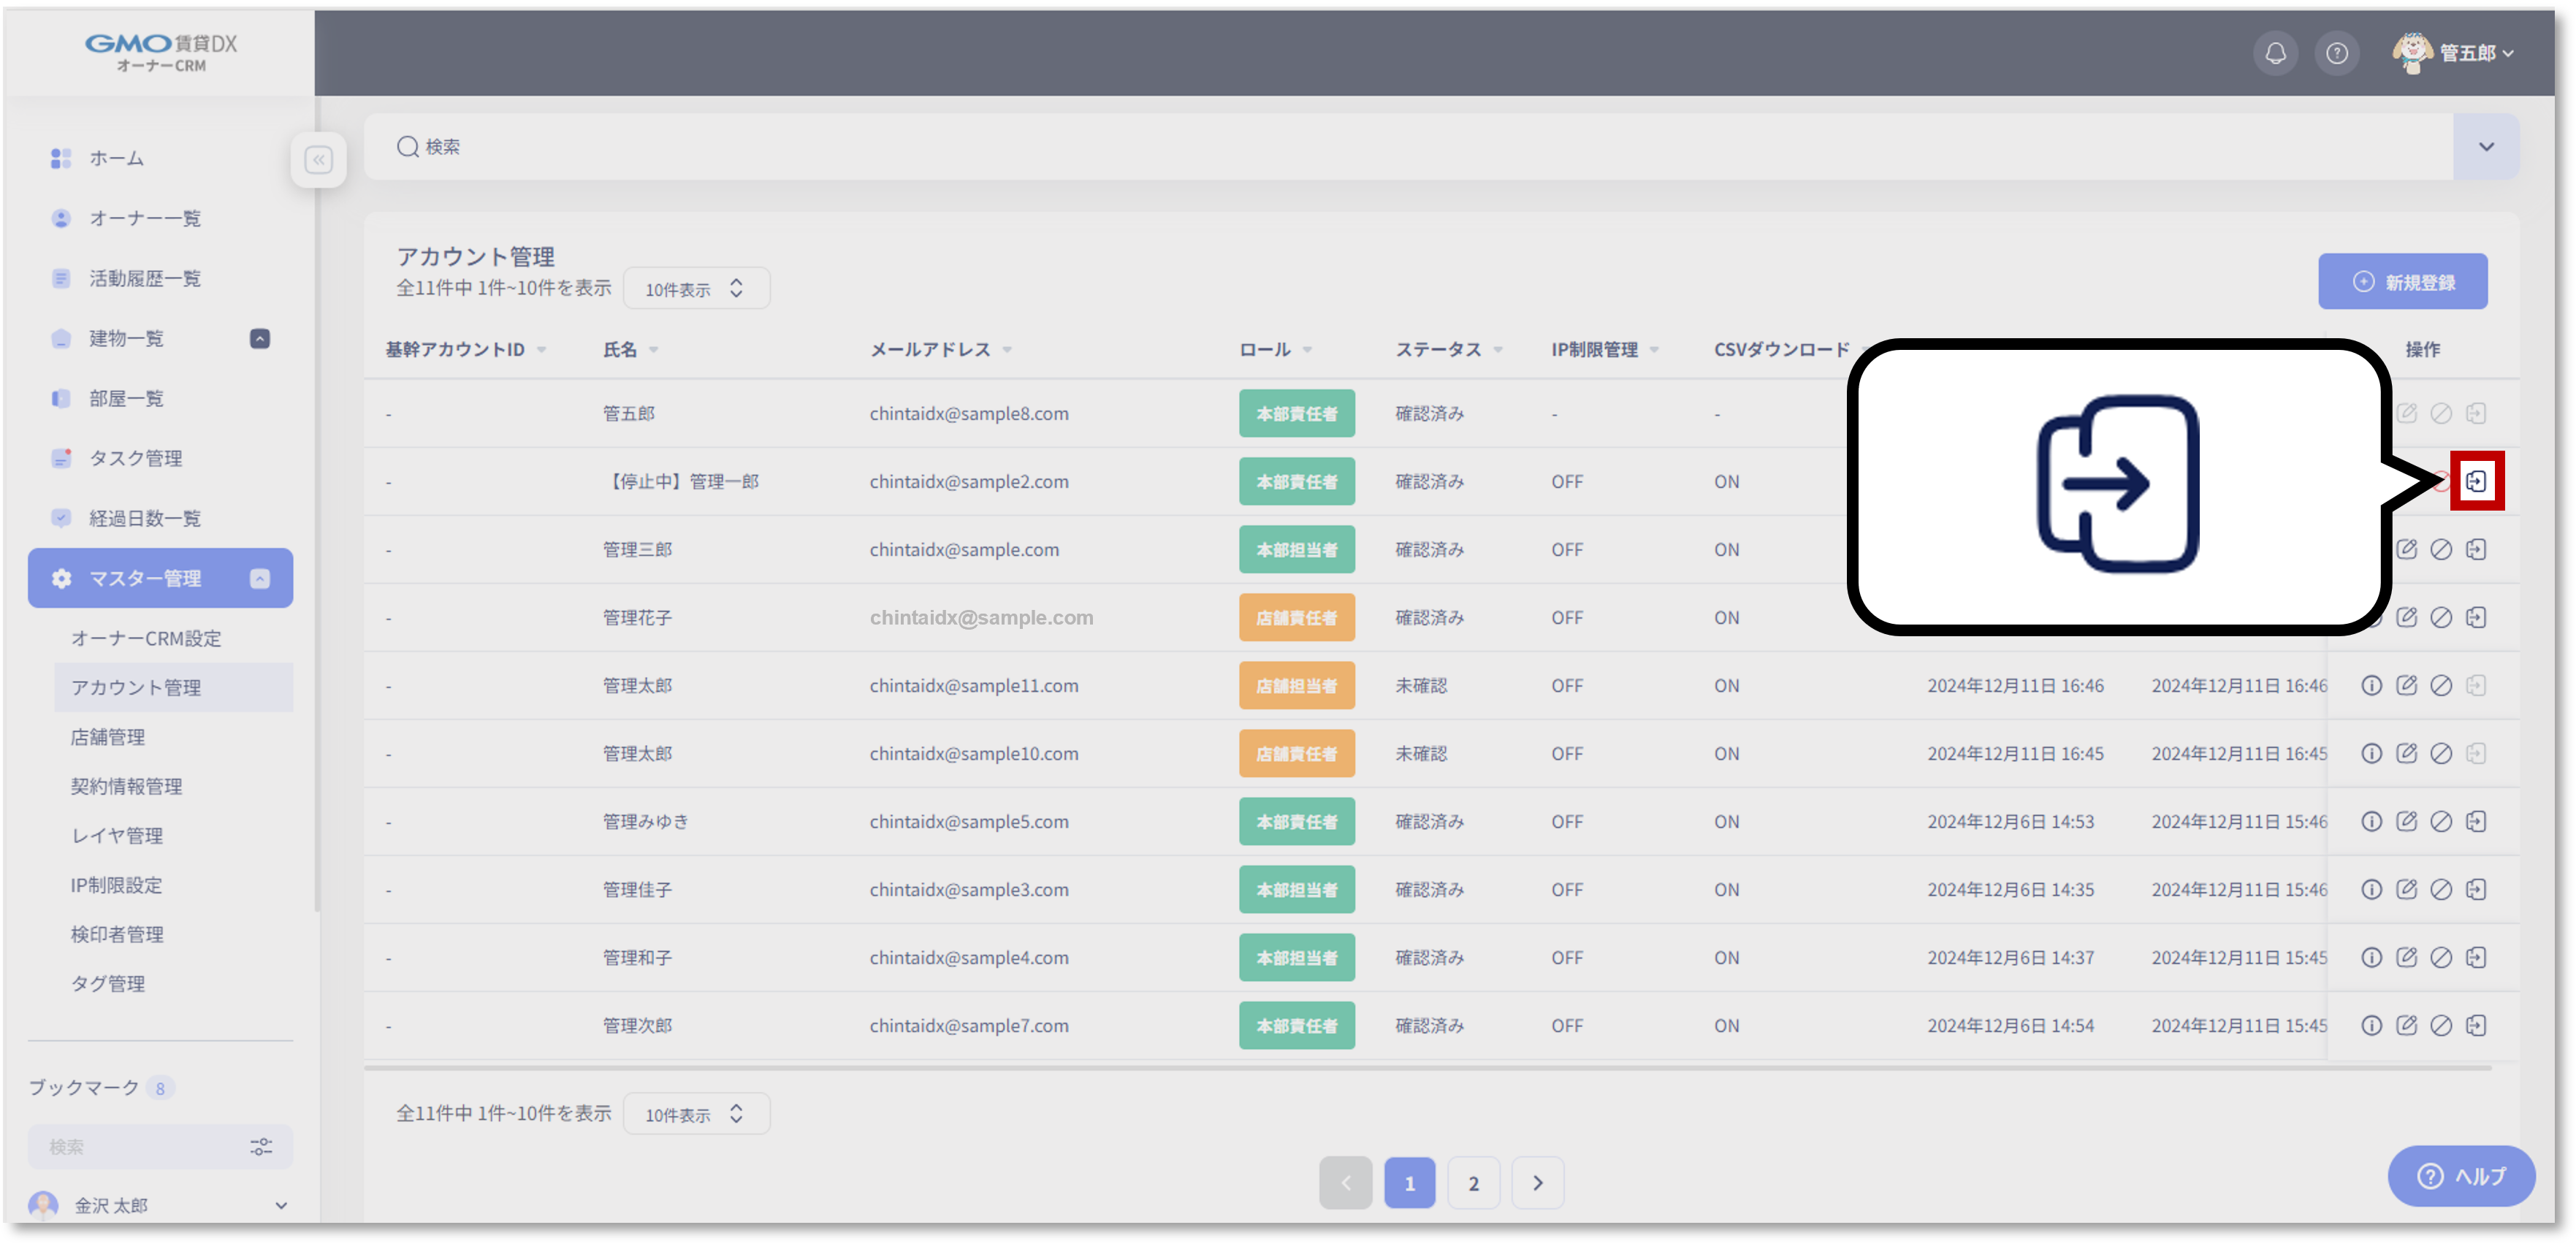Sort by the ロール column arrow
Image resolution: width=2576 pixels, height=1244 pixels.
(1307, 350)
